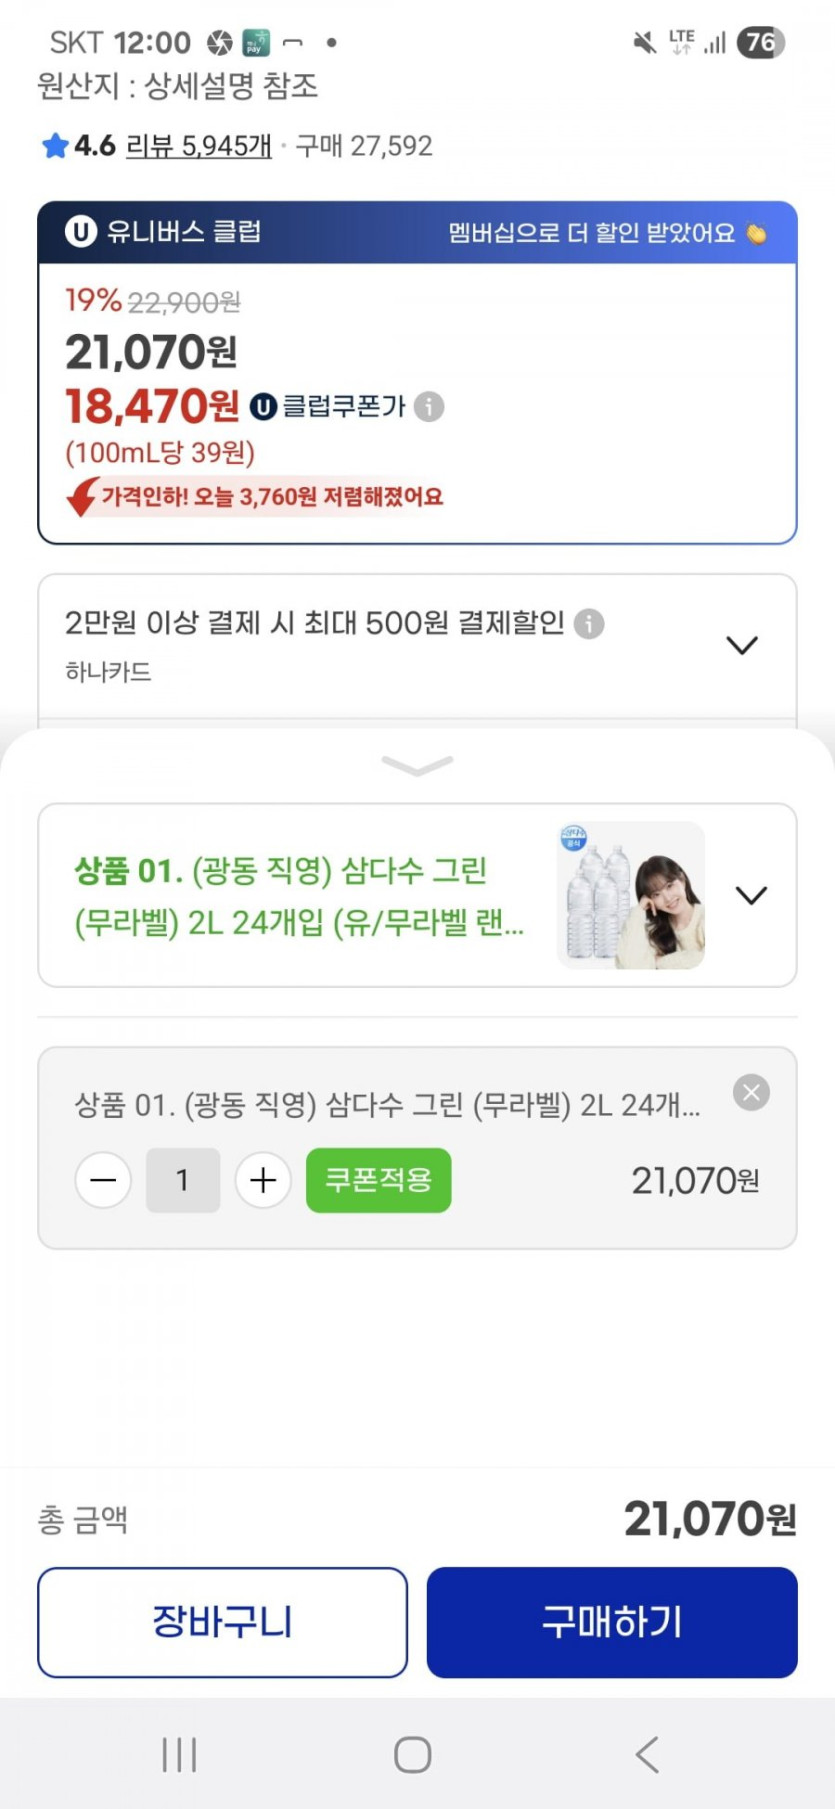Tap the 구매하기 purchase button
The image size is (835, 1809).
click(612, 1622)
